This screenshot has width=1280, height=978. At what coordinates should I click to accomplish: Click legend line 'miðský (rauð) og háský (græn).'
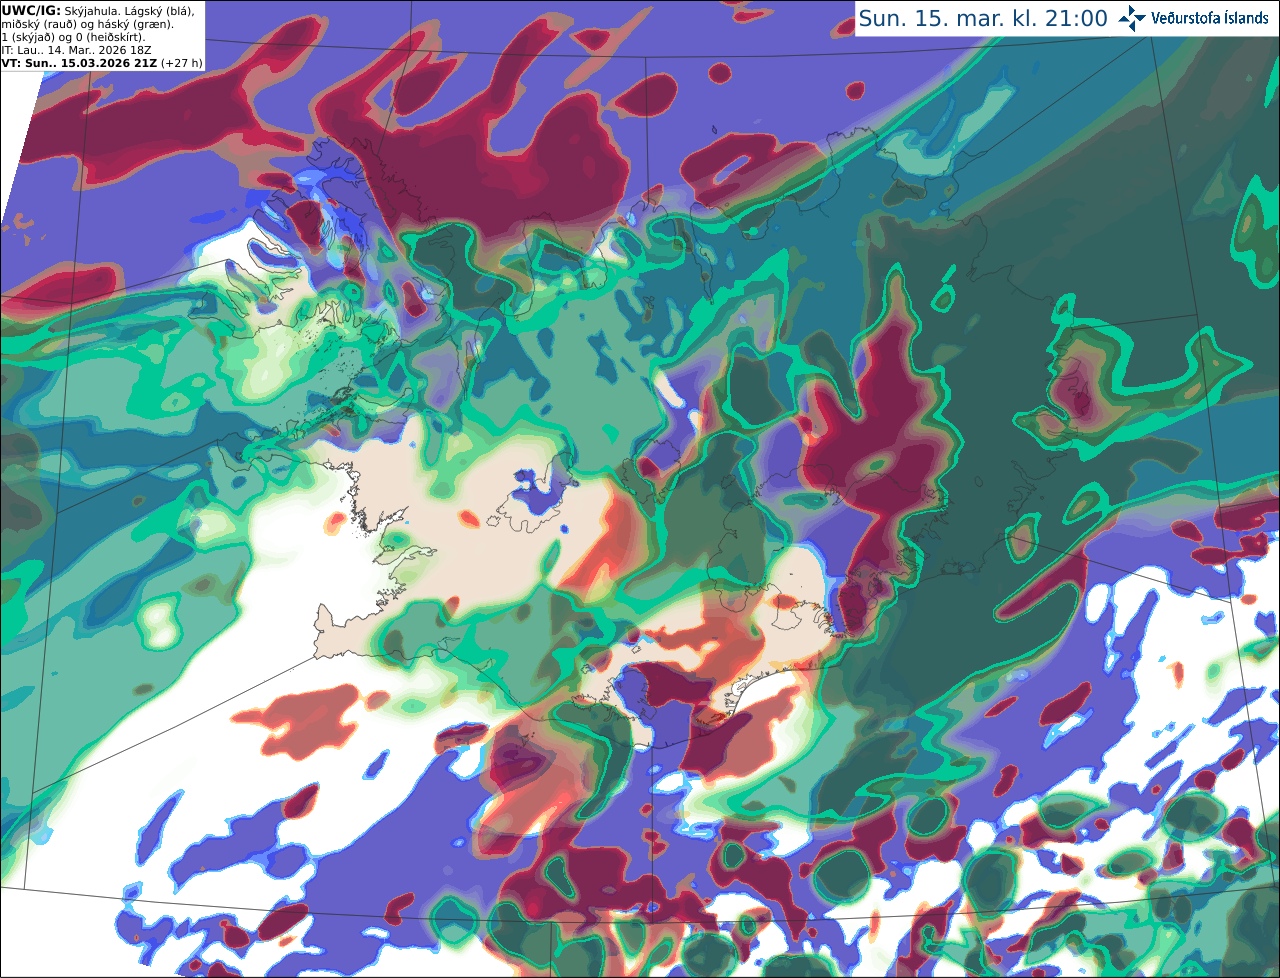click(x=86, y=24)
